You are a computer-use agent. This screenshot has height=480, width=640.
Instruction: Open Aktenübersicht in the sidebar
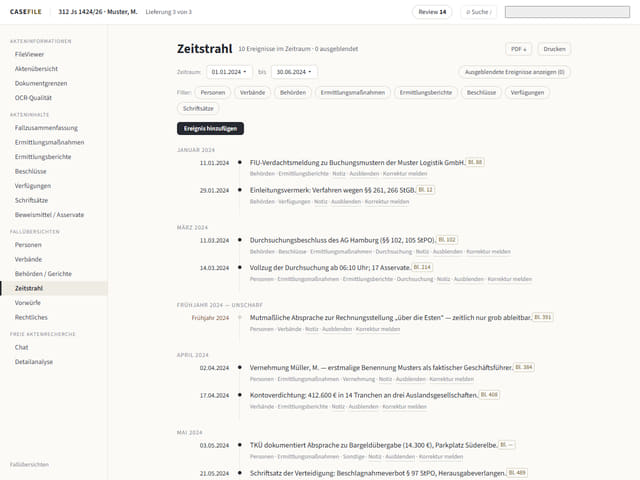pos(36,69)
